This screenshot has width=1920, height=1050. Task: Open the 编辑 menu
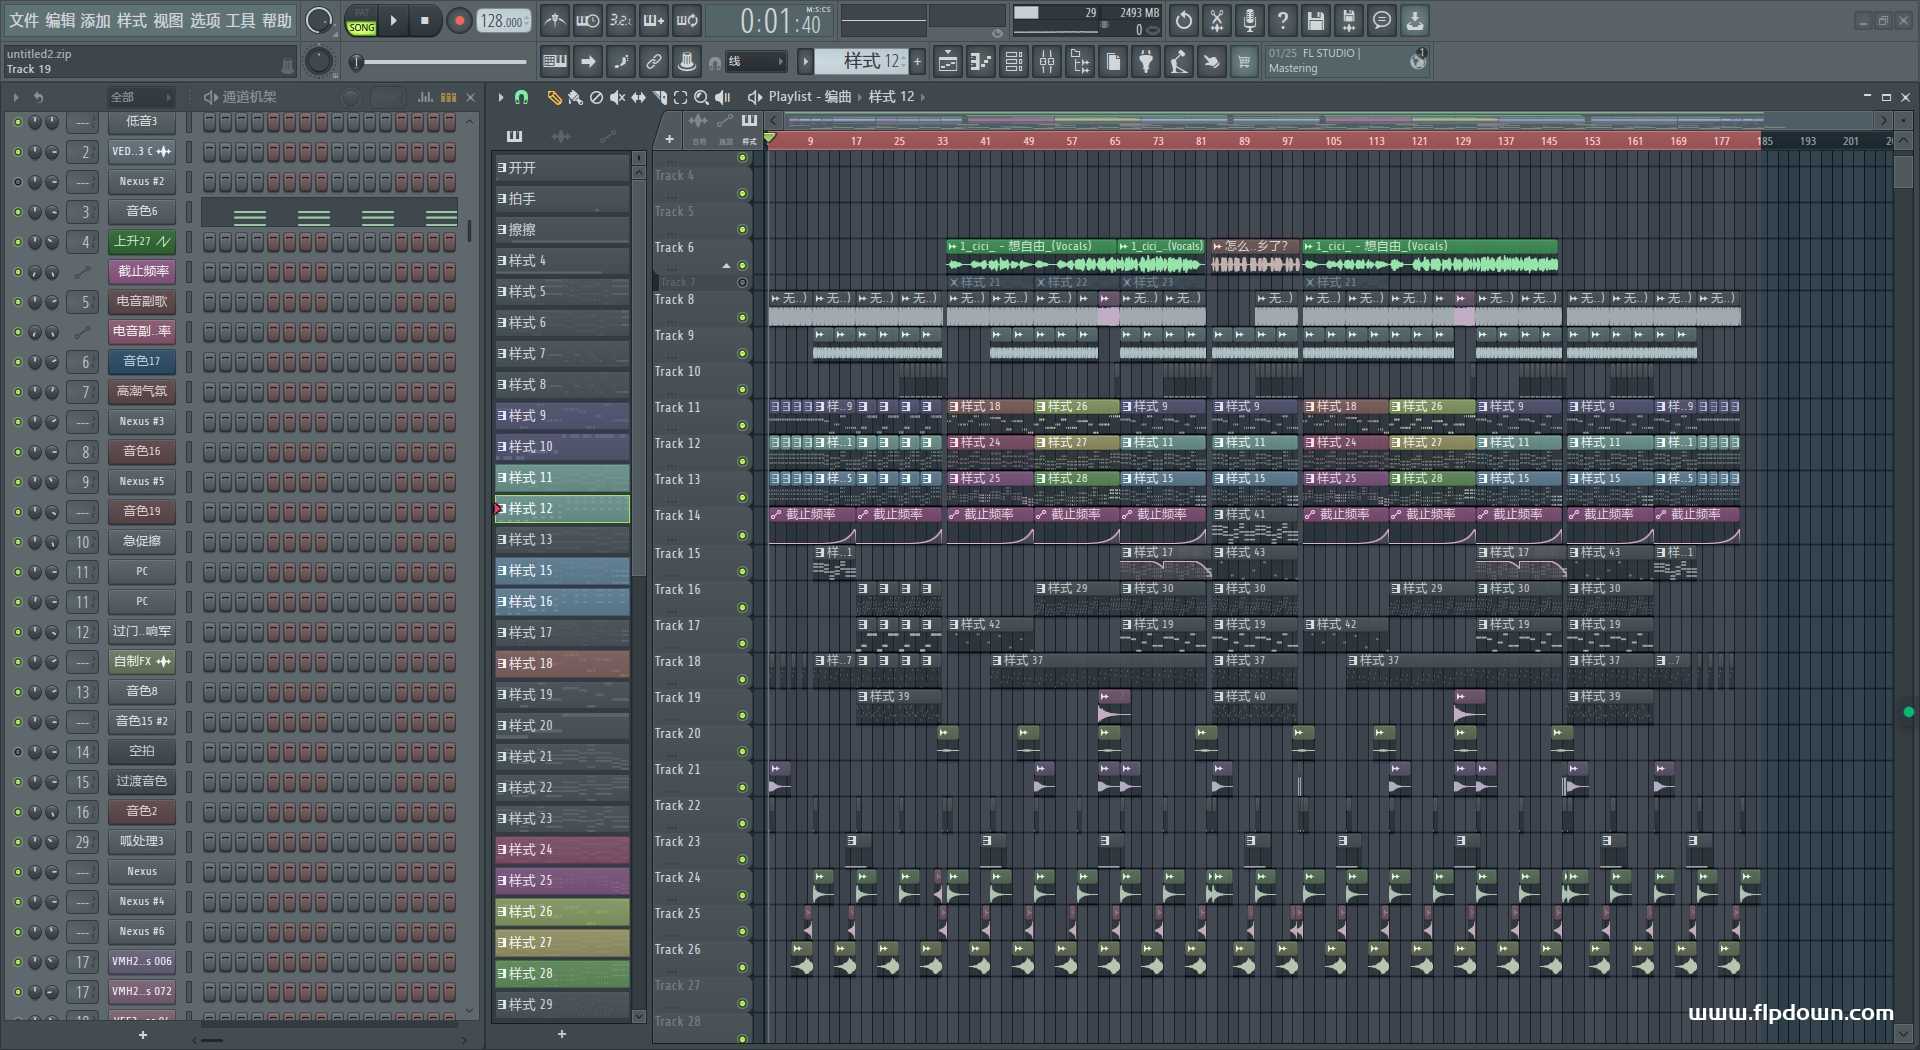click(59, 20)
